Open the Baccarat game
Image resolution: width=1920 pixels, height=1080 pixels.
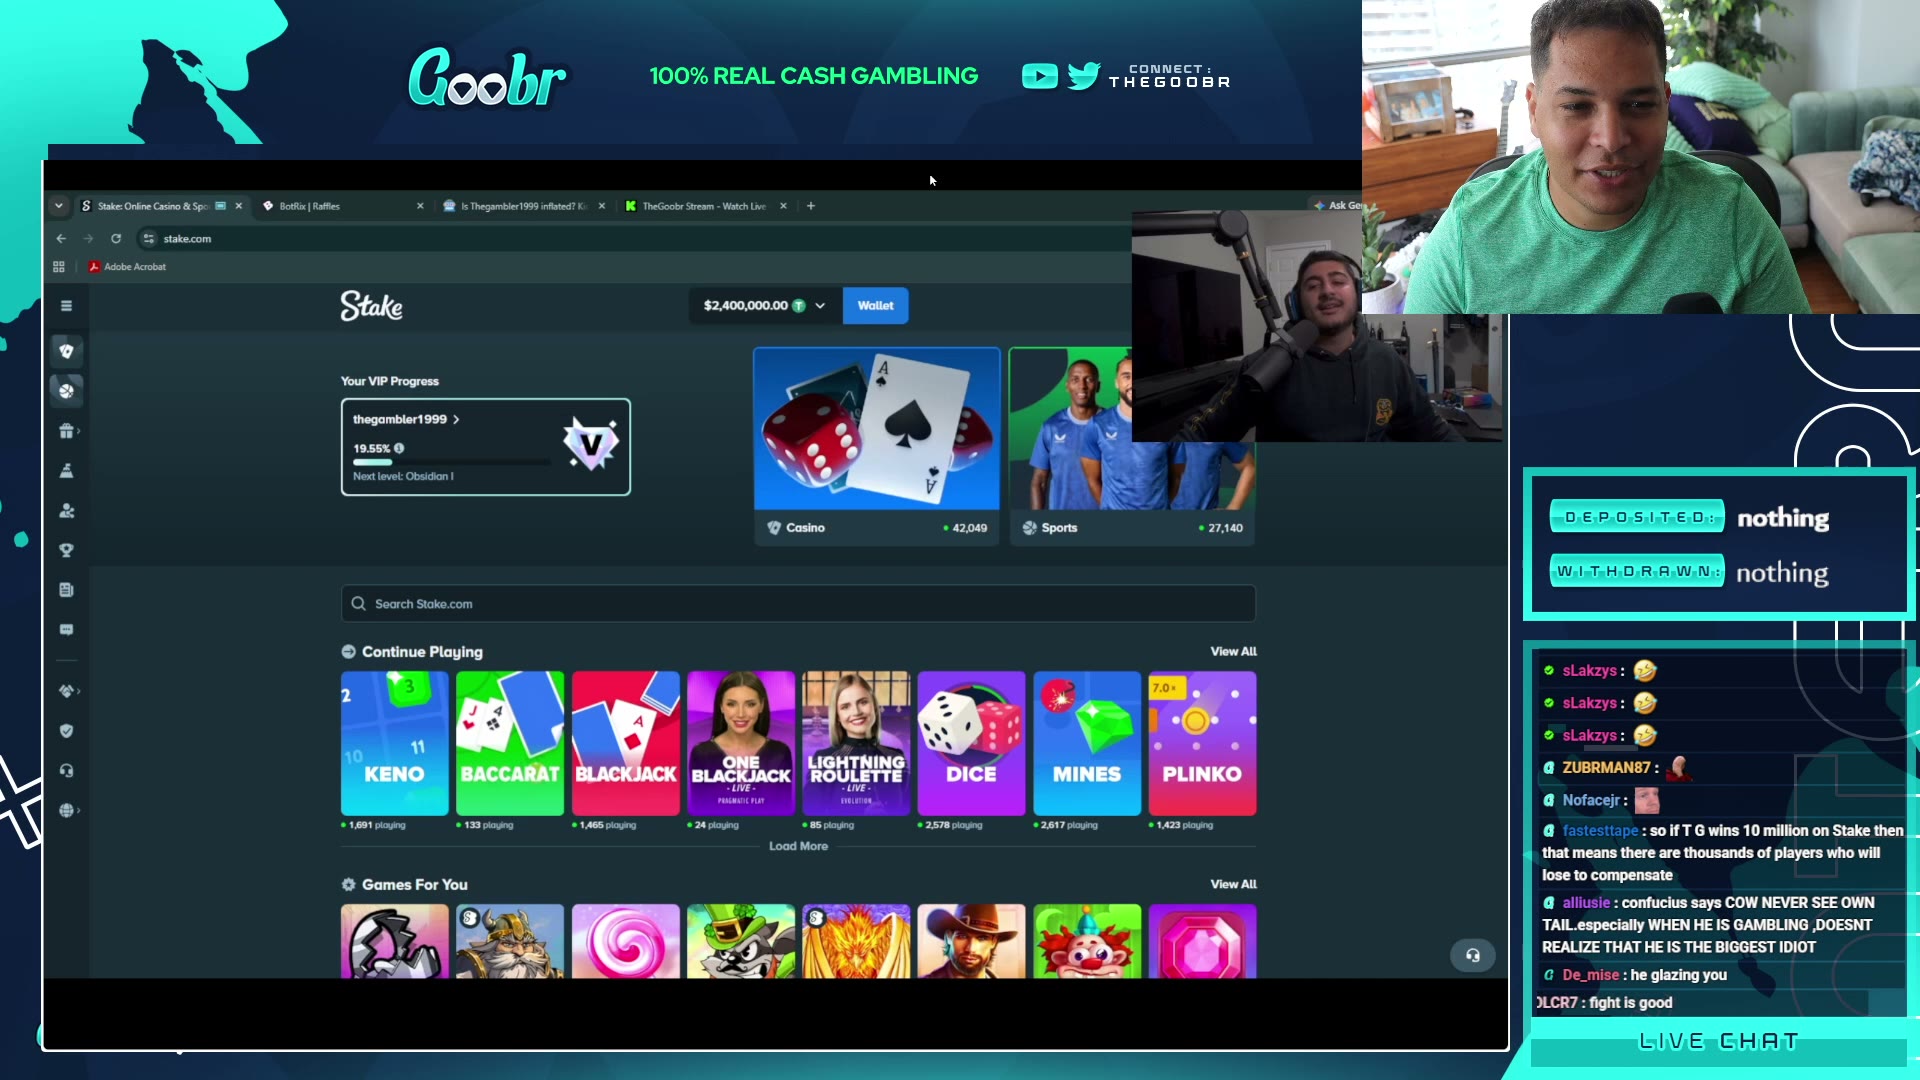click(x=510, y=744)
